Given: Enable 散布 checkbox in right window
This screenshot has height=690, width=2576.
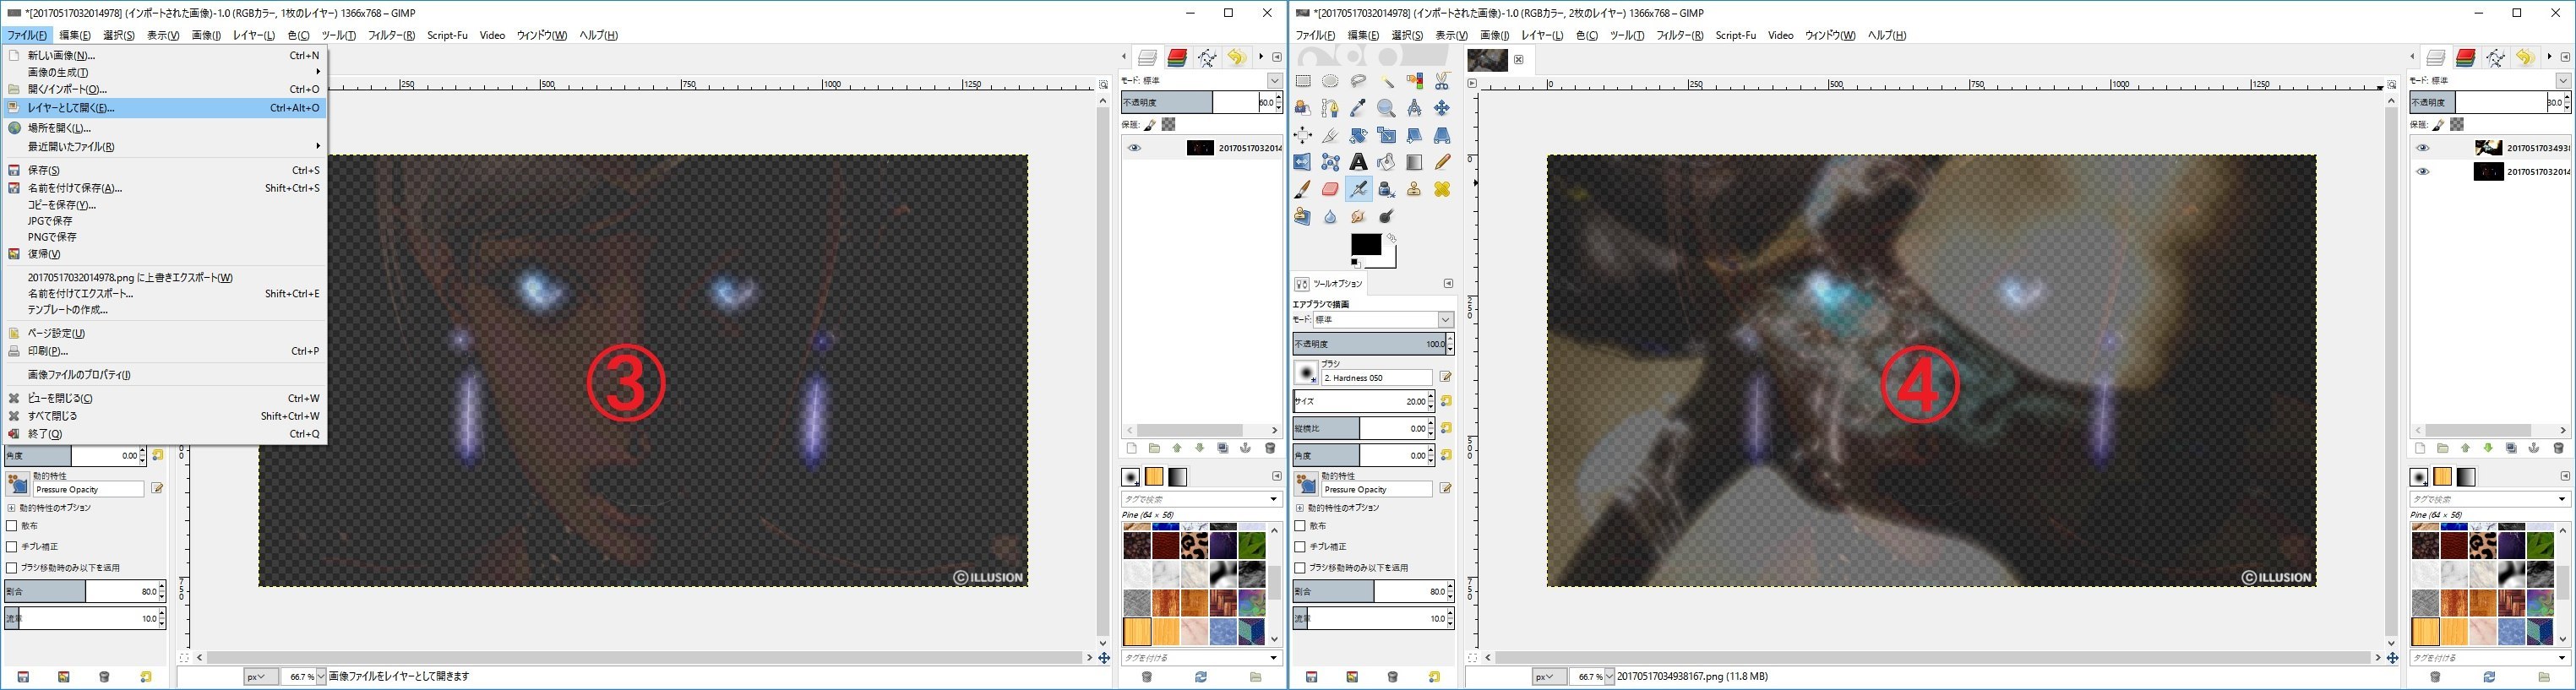Looking at the screenshot, I should pos(1300,526).
